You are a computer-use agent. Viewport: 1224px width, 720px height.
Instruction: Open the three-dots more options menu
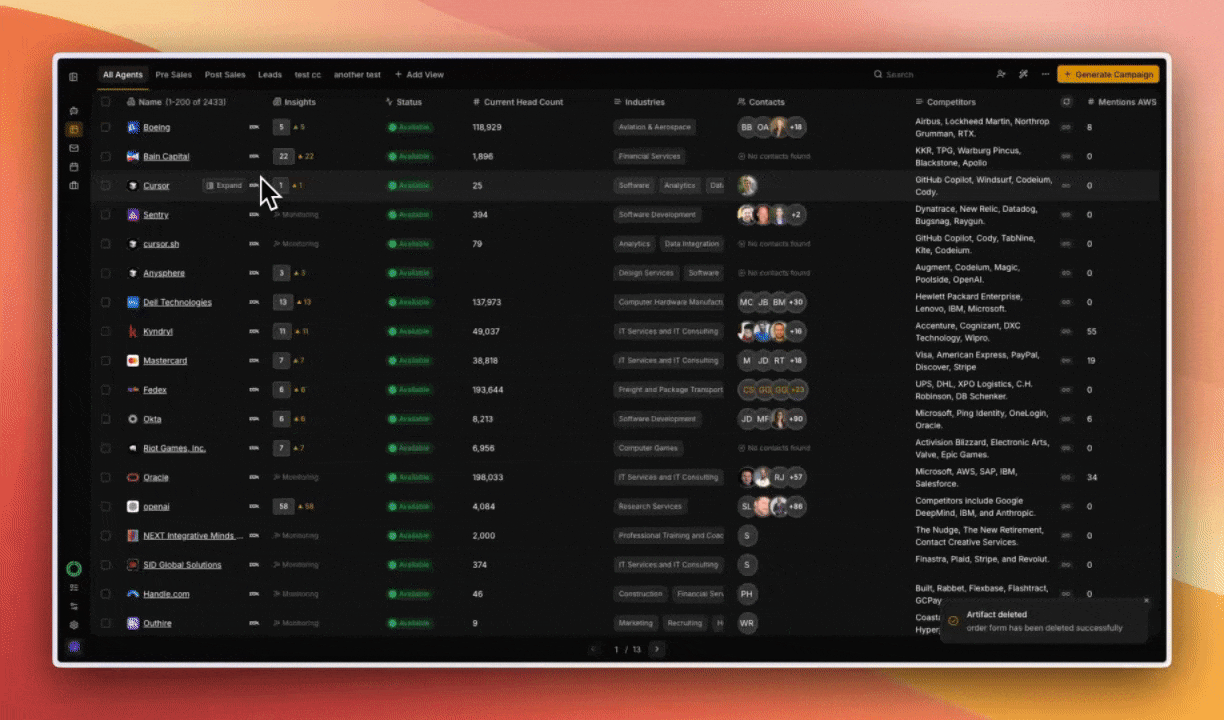pyautogui.click(x=1045, y=74)
